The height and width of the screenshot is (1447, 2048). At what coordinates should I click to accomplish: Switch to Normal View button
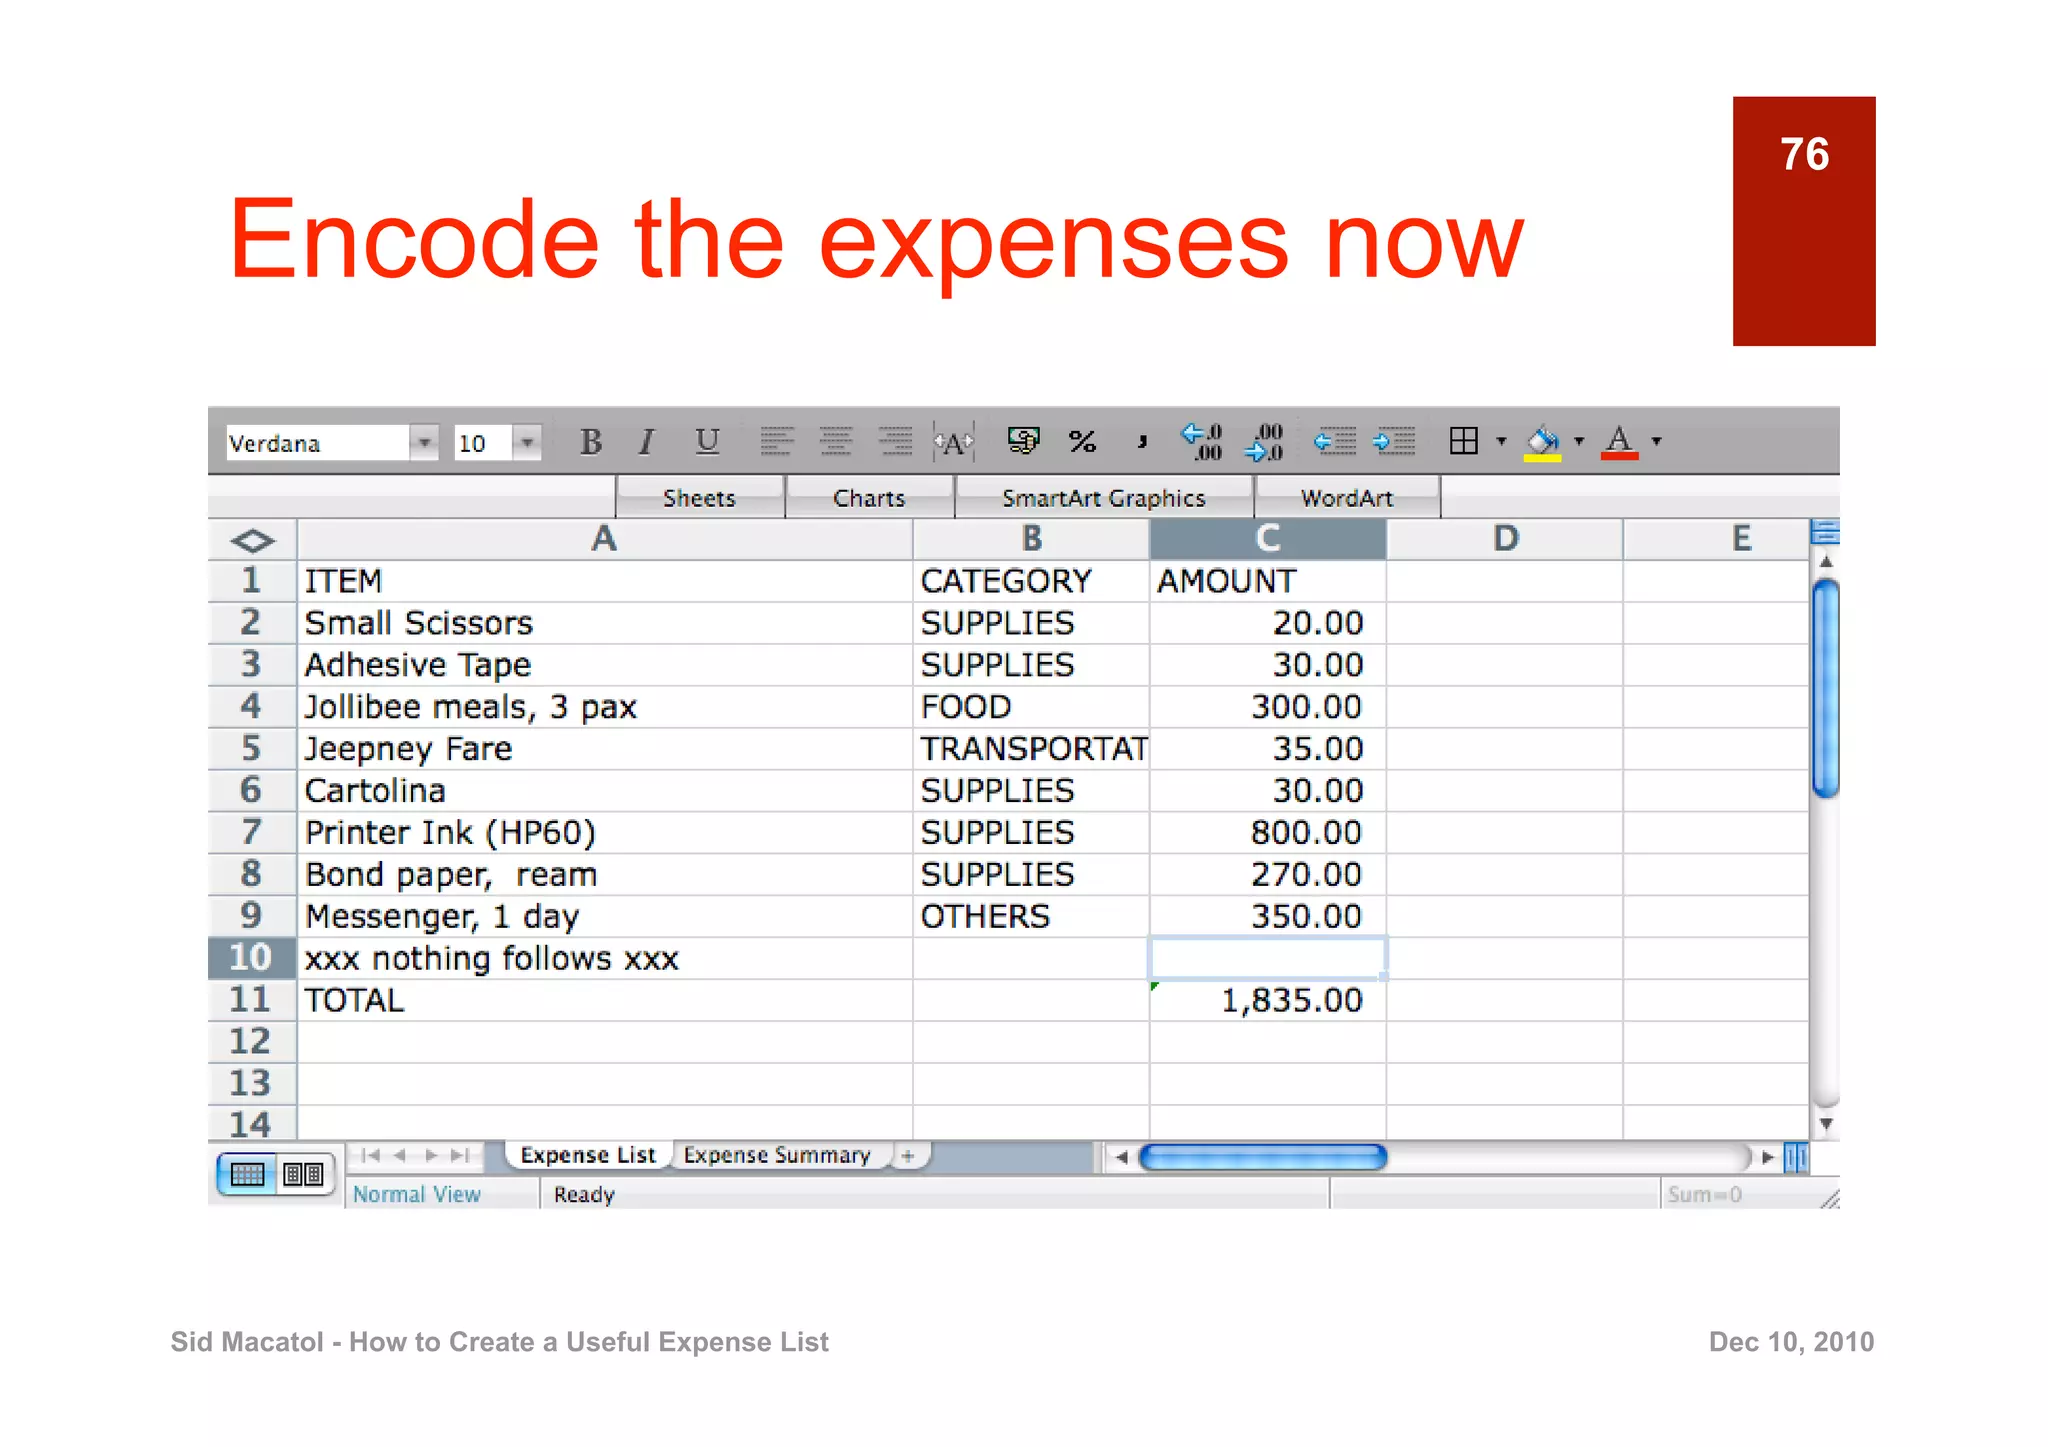coord(247,1174)
